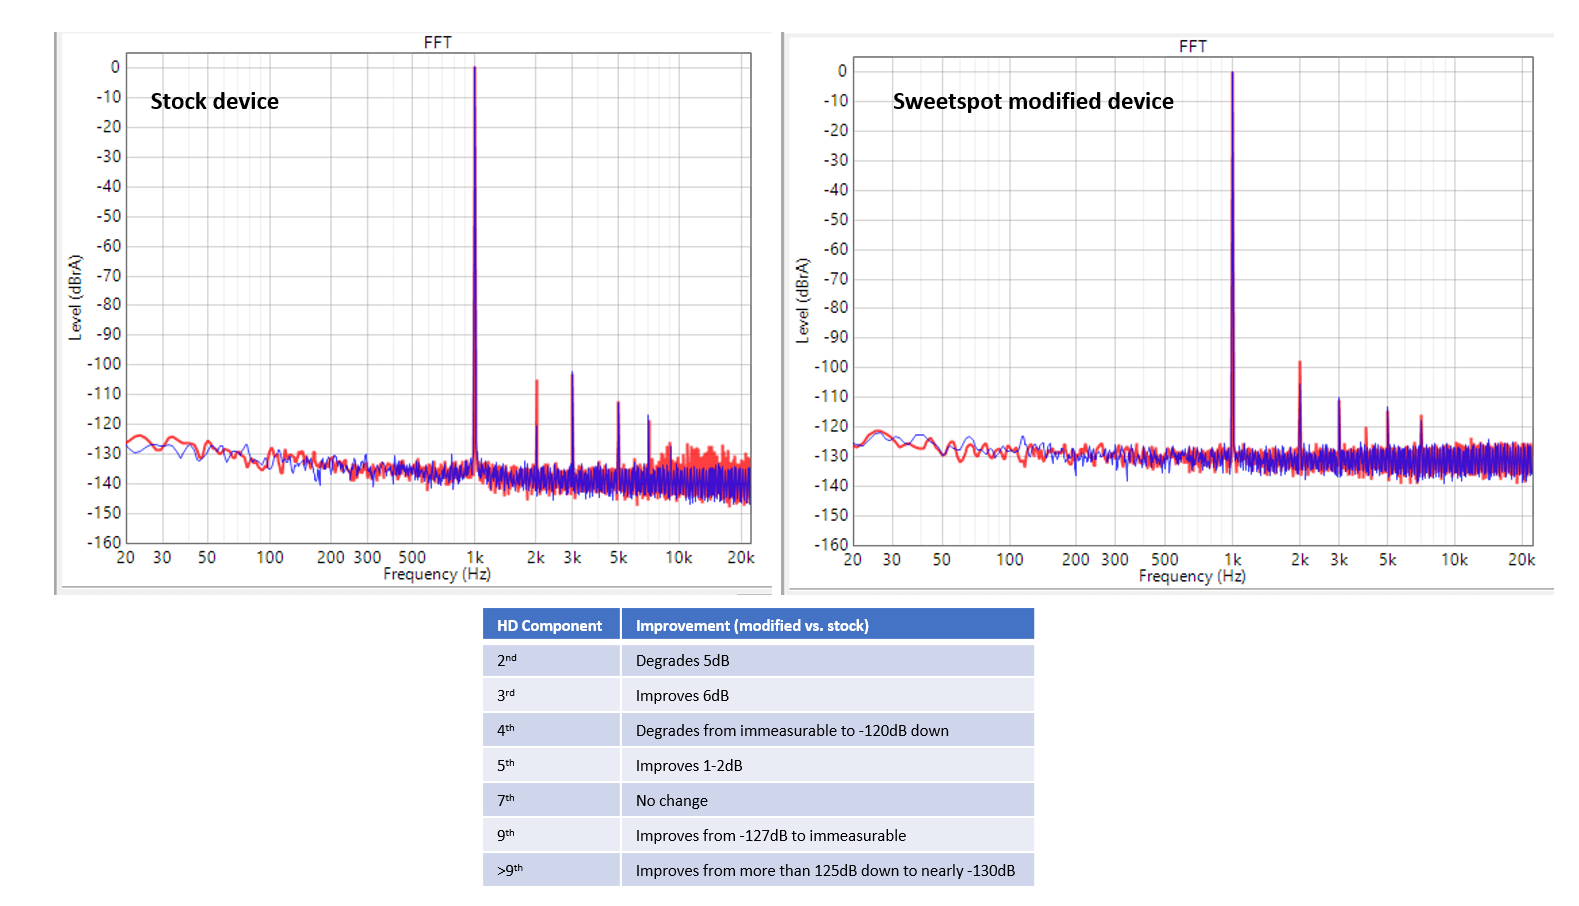The image size is (1579, 906).
Task: Click the '2nd' harmonic row cell
Action: [x=551, y=660]
